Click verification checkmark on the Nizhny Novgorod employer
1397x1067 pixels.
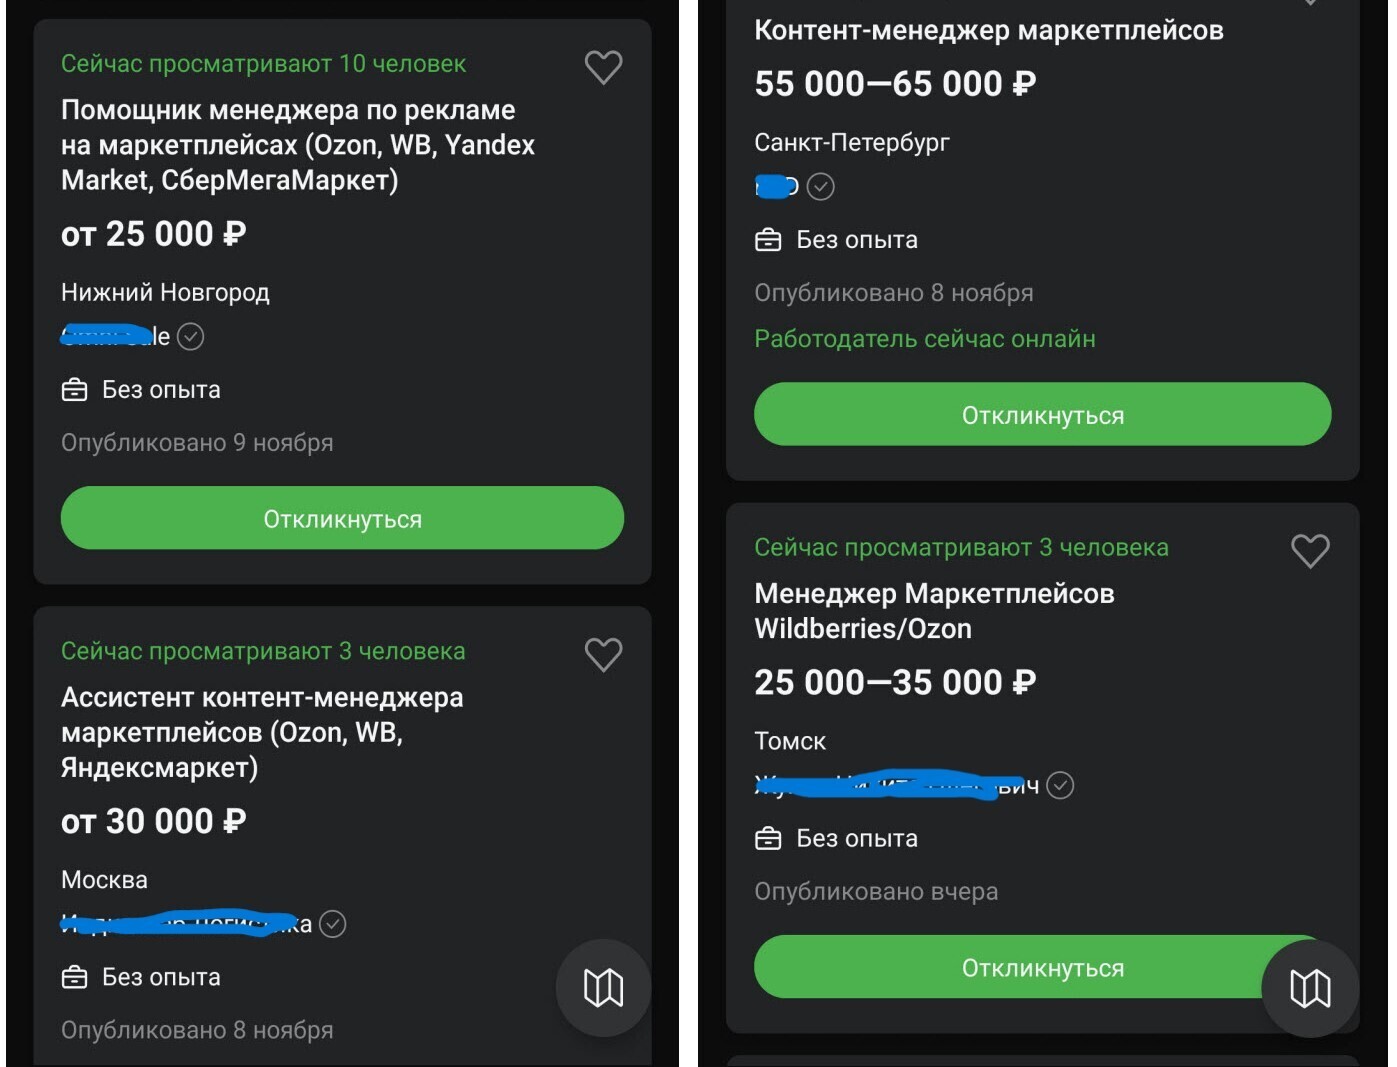[x=190, y=337]
